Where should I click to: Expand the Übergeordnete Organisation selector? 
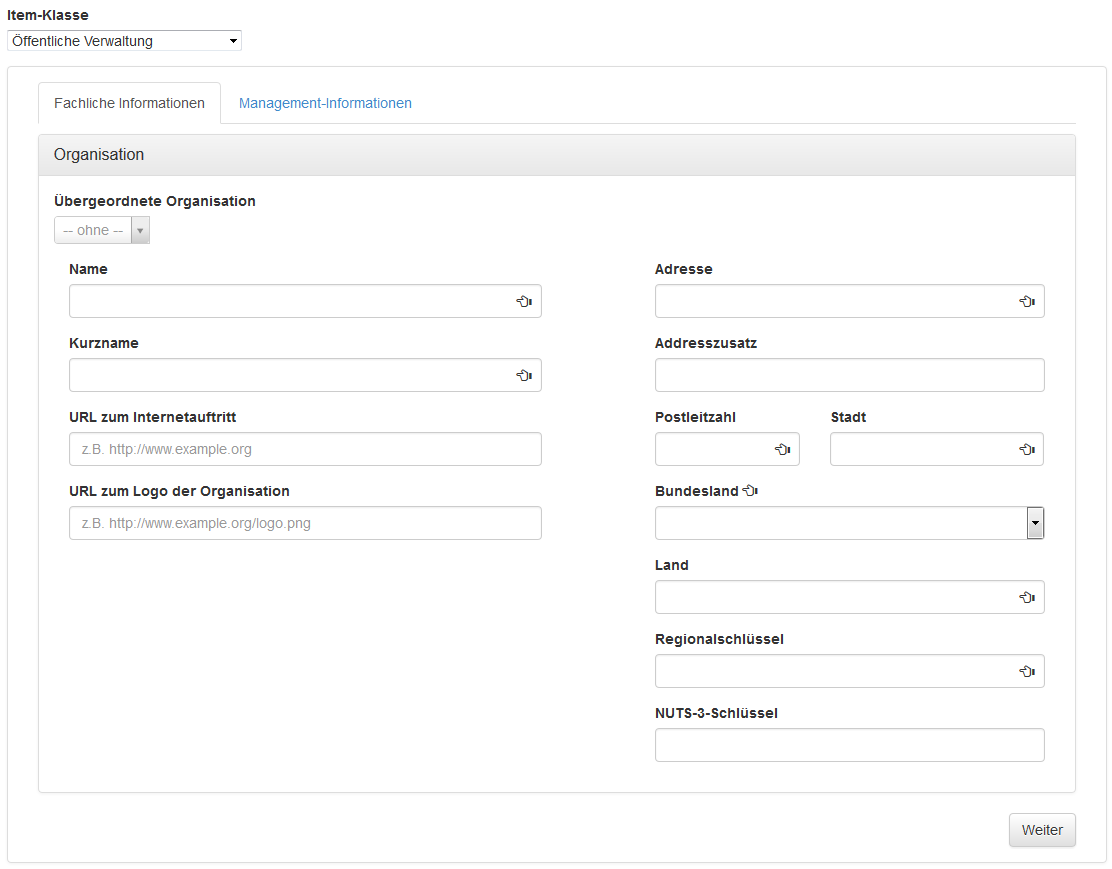point(102,230)
